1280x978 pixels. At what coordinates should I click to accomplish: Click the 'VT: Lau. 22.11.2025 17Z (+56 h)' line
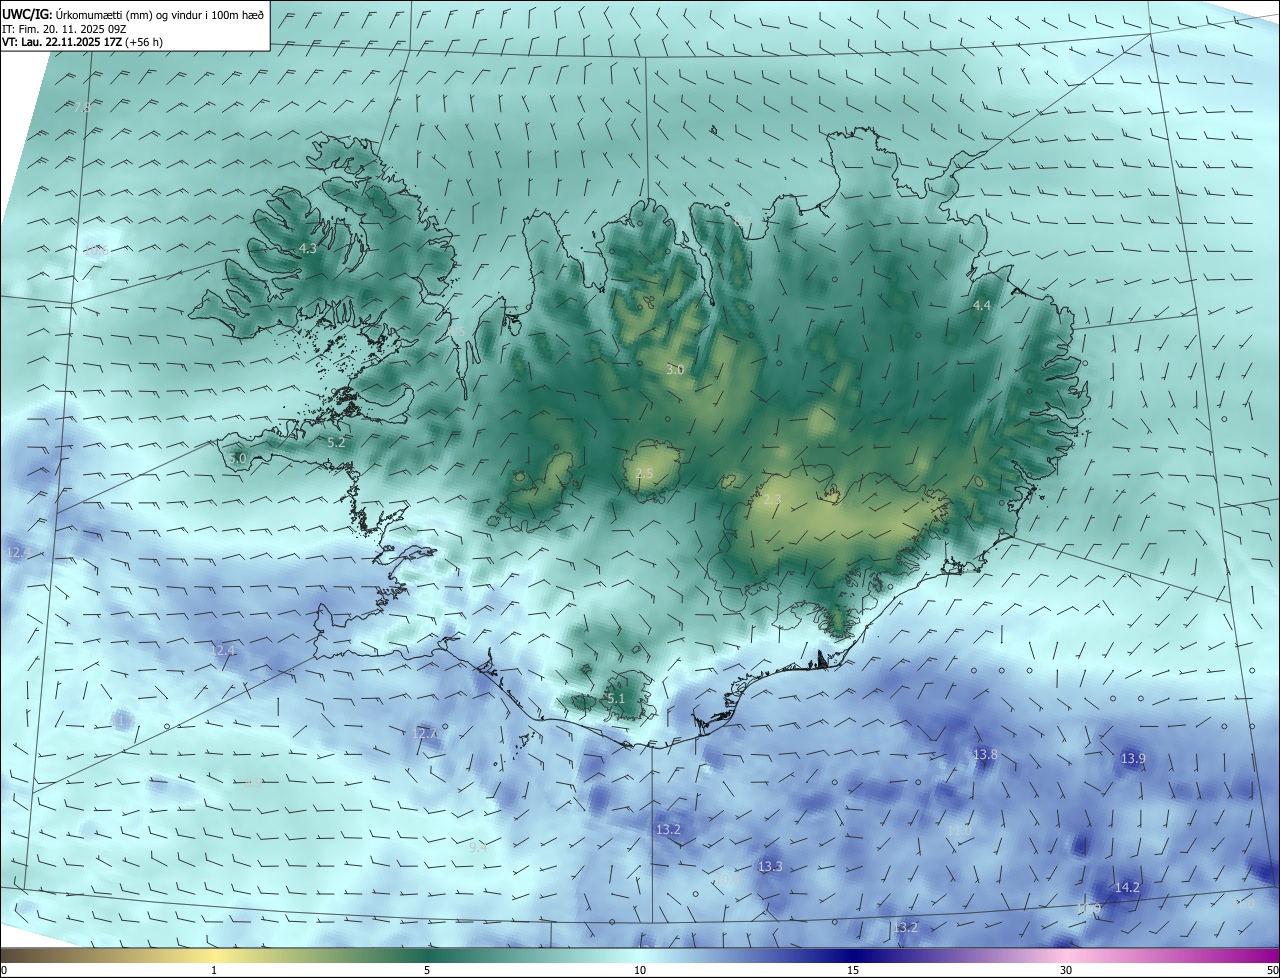pos(82,41)
